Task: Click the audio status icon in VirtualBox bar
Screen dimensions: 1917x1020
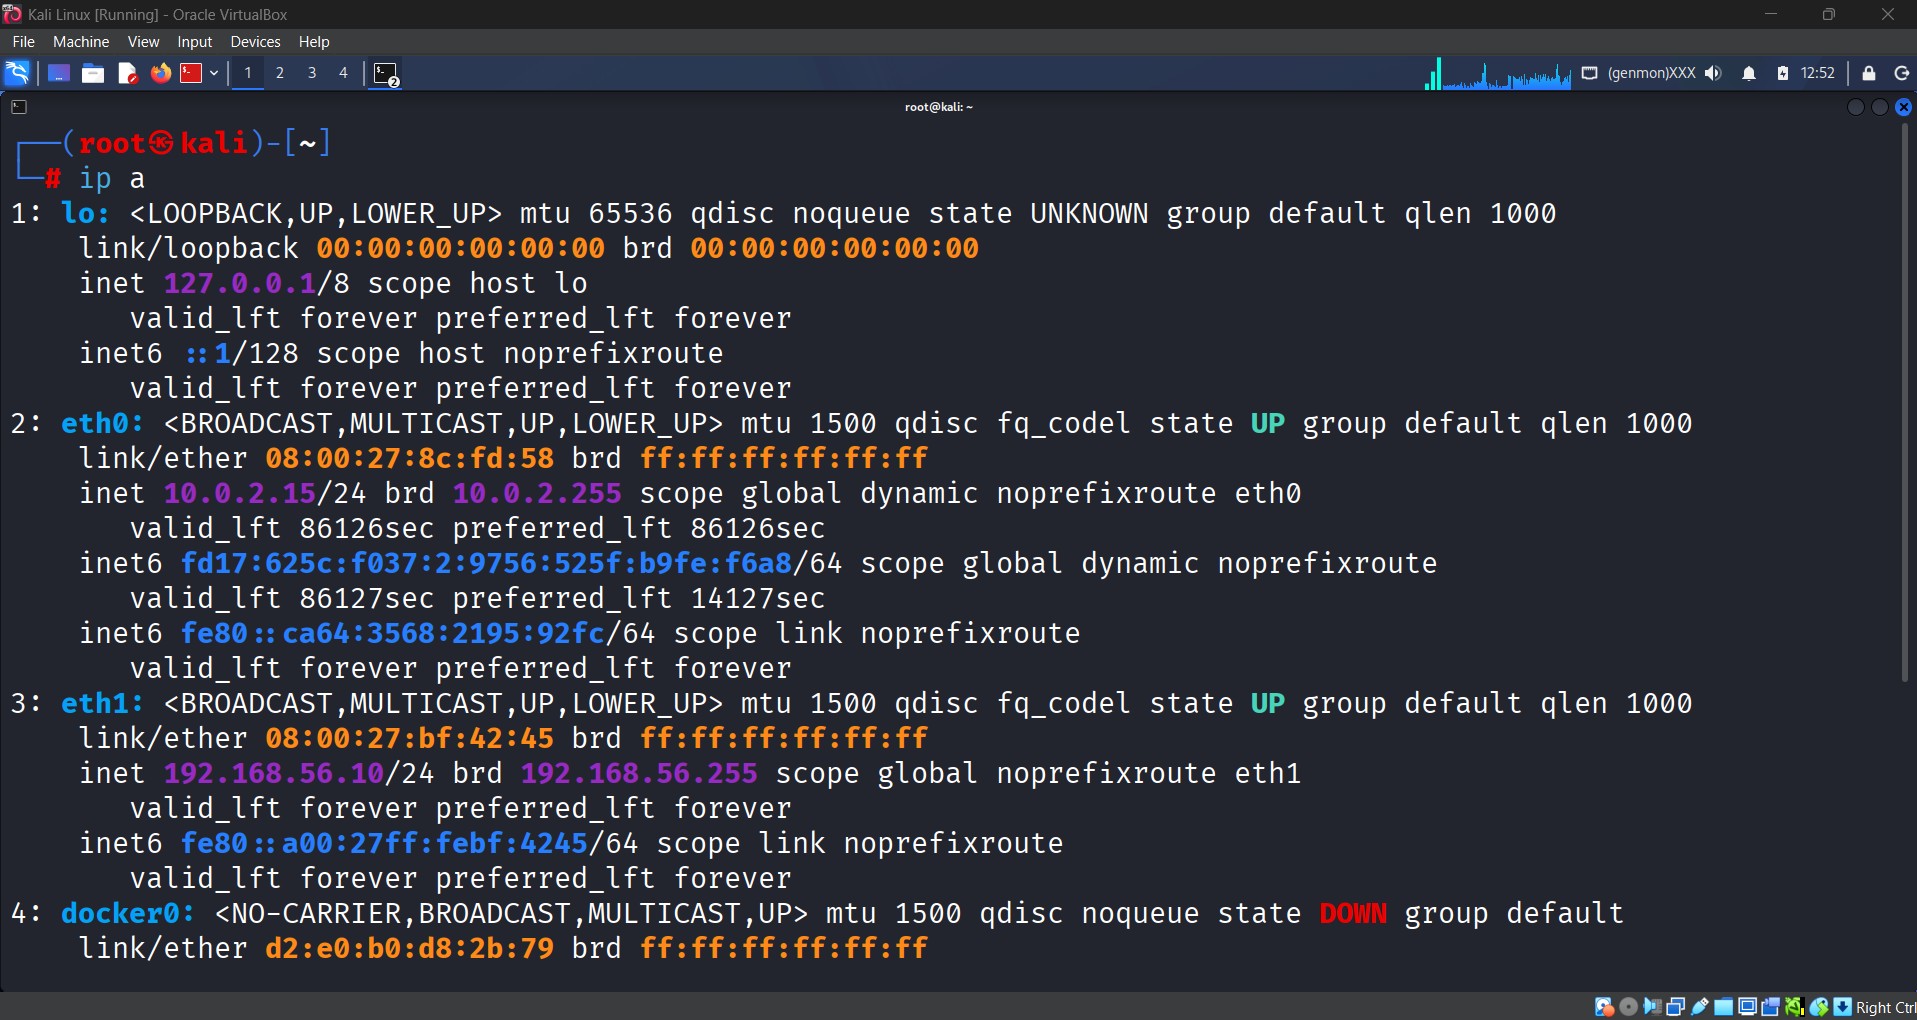Action: coord(1652,1007)
